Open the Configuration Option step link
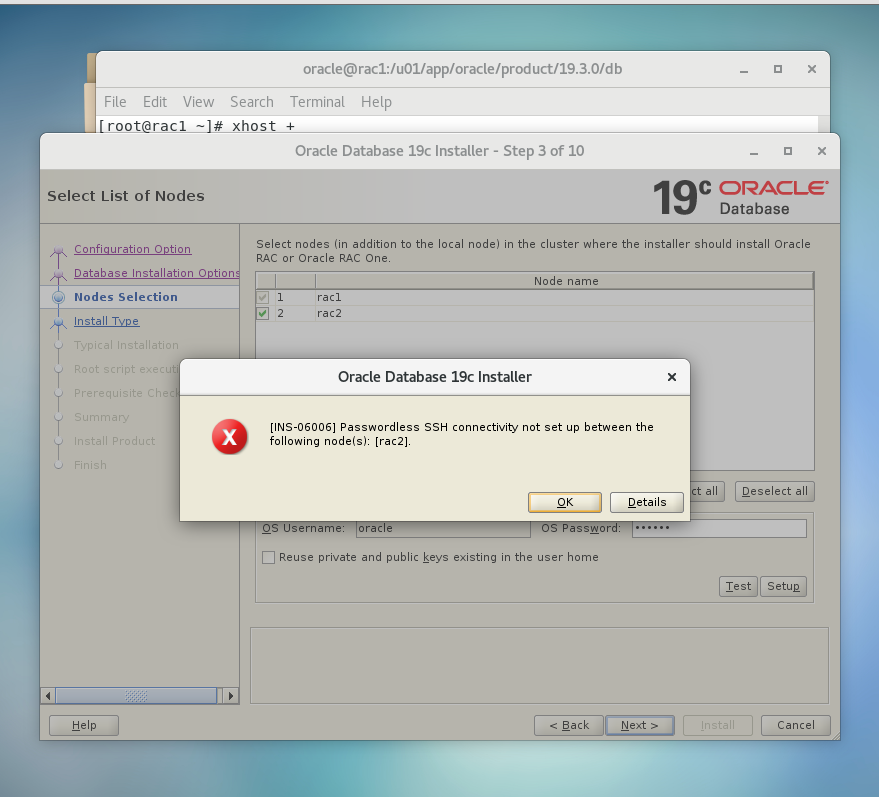The image size is (879, 797). pos(132,249)
